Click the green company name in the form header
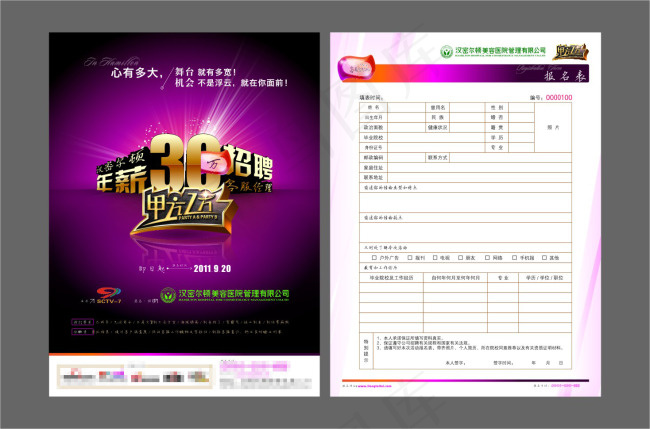Viewport: 650px width, 429px height. (x=500, y=51)
